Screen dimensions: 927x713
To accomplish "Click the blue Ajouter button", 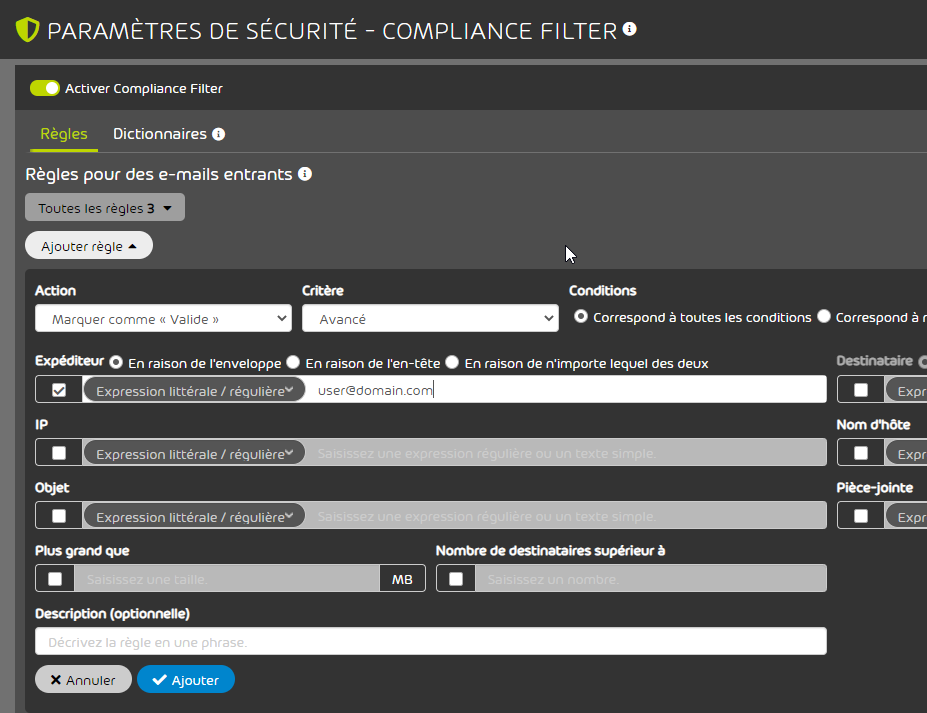I will tap(186, 680).
